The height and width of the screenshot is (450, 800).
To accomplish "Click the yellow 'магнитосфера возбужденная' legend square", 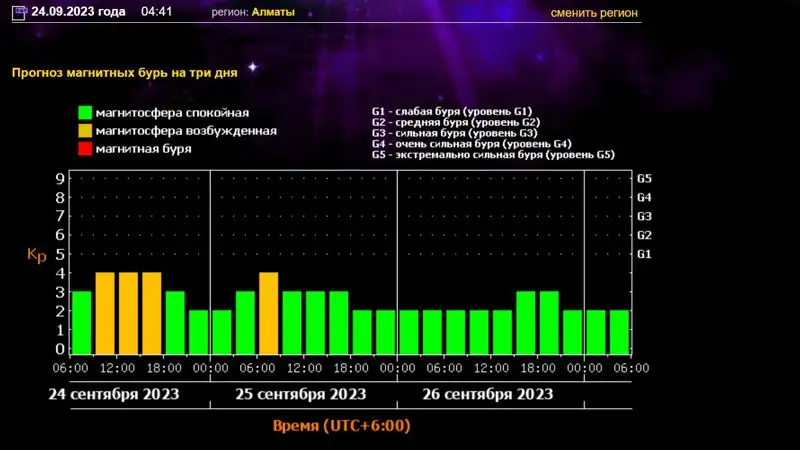I will [85, 131].
